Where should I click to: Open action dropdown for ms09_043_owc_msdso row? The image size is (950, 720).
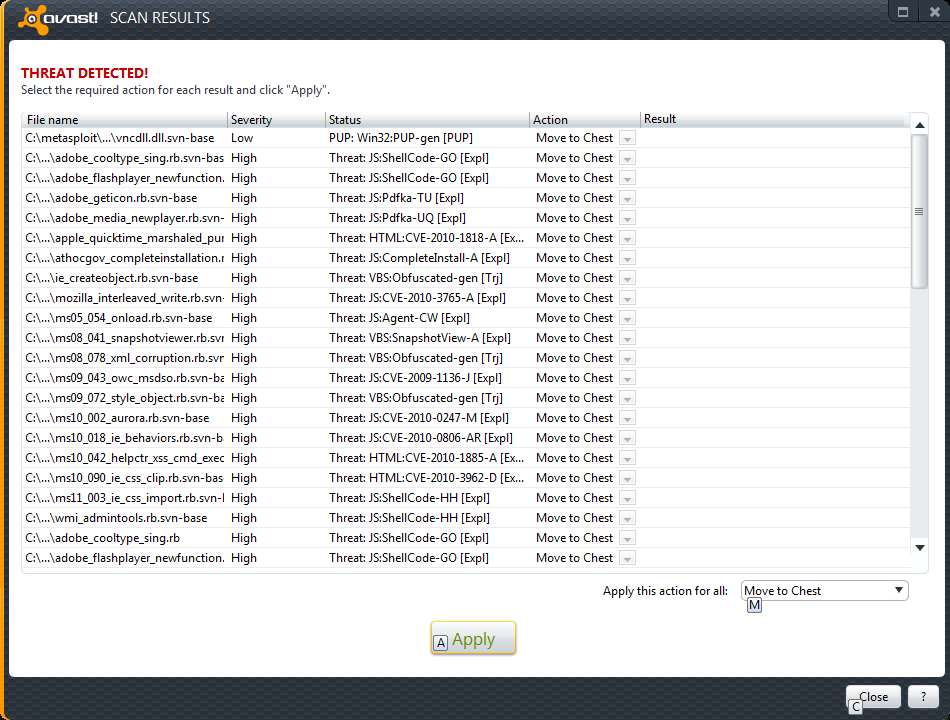[628, 379]
